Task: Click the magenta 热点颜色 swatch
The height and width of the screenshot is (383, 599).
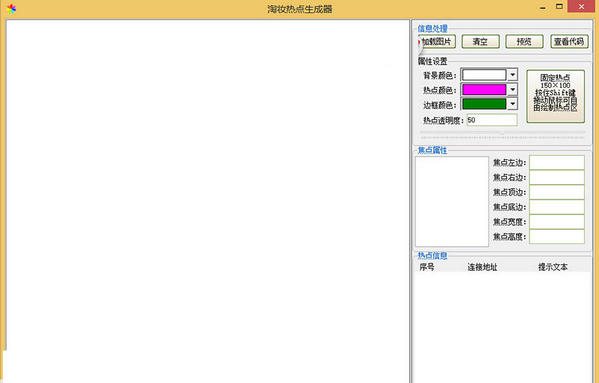Action: point(484,89)
